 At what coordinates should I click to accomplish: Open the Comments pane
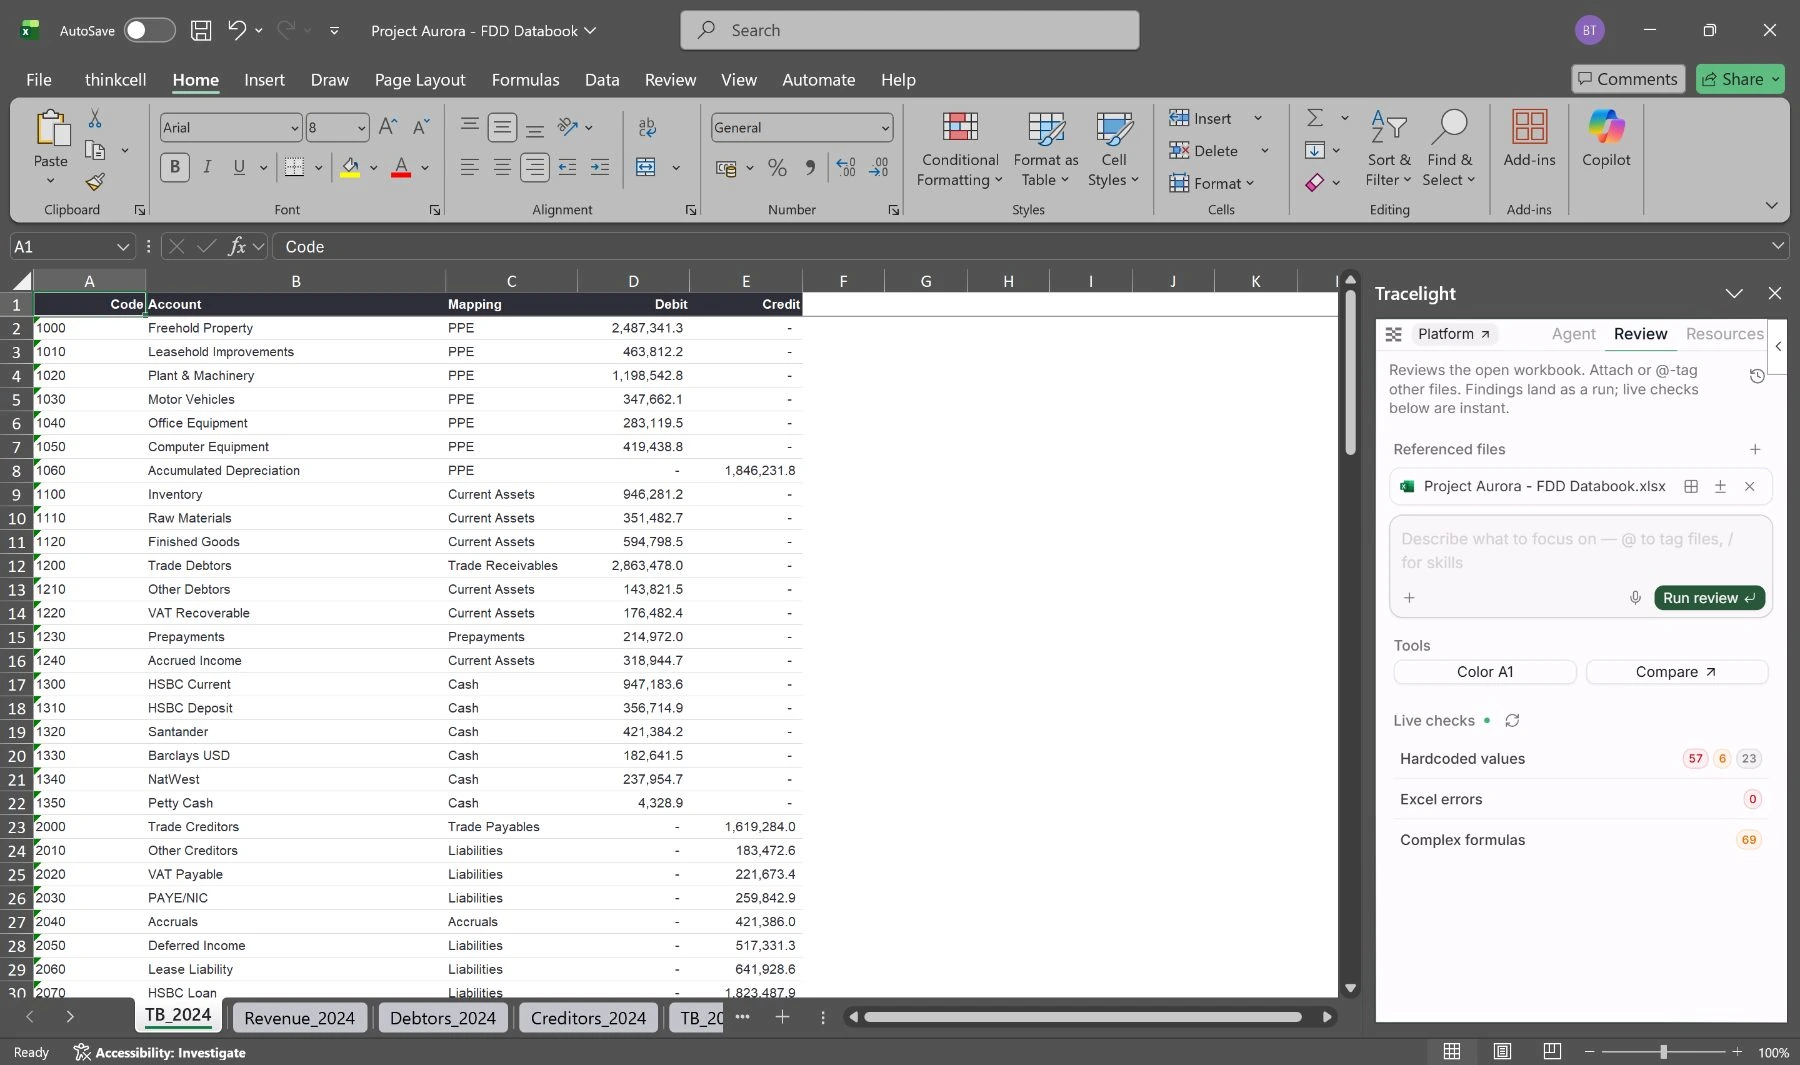tap(1627, 79)
